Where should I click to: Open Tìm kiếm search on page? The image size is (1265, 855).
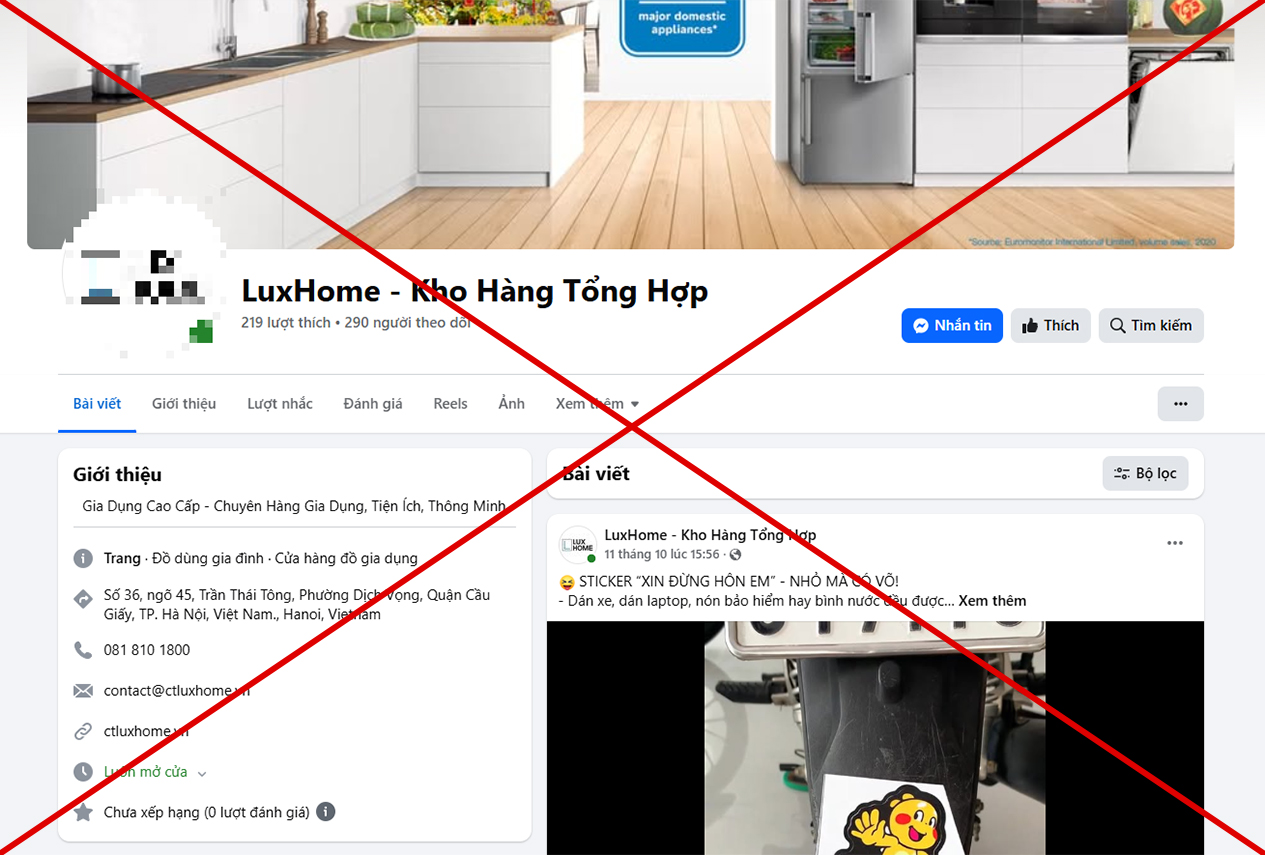pos(1151,326)
